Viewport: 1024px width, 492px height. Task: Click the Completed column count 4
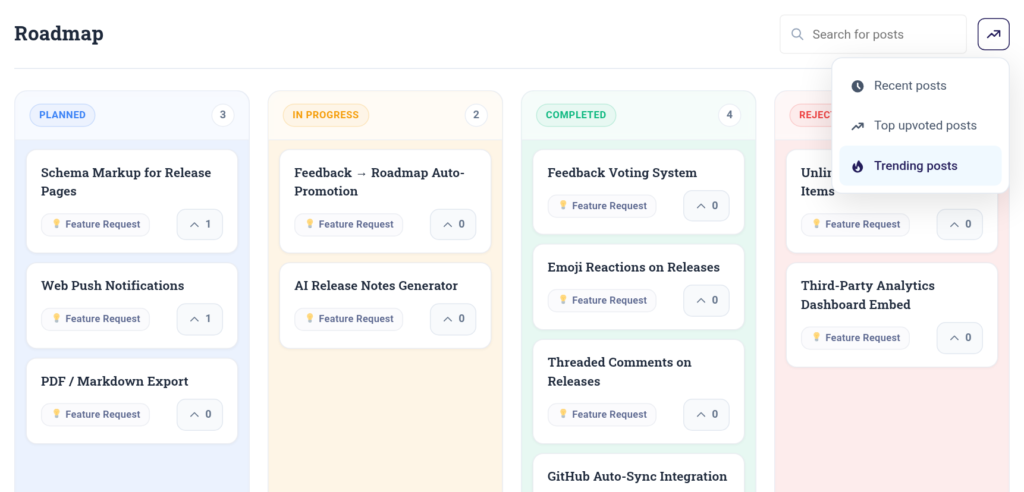[729, 115]
